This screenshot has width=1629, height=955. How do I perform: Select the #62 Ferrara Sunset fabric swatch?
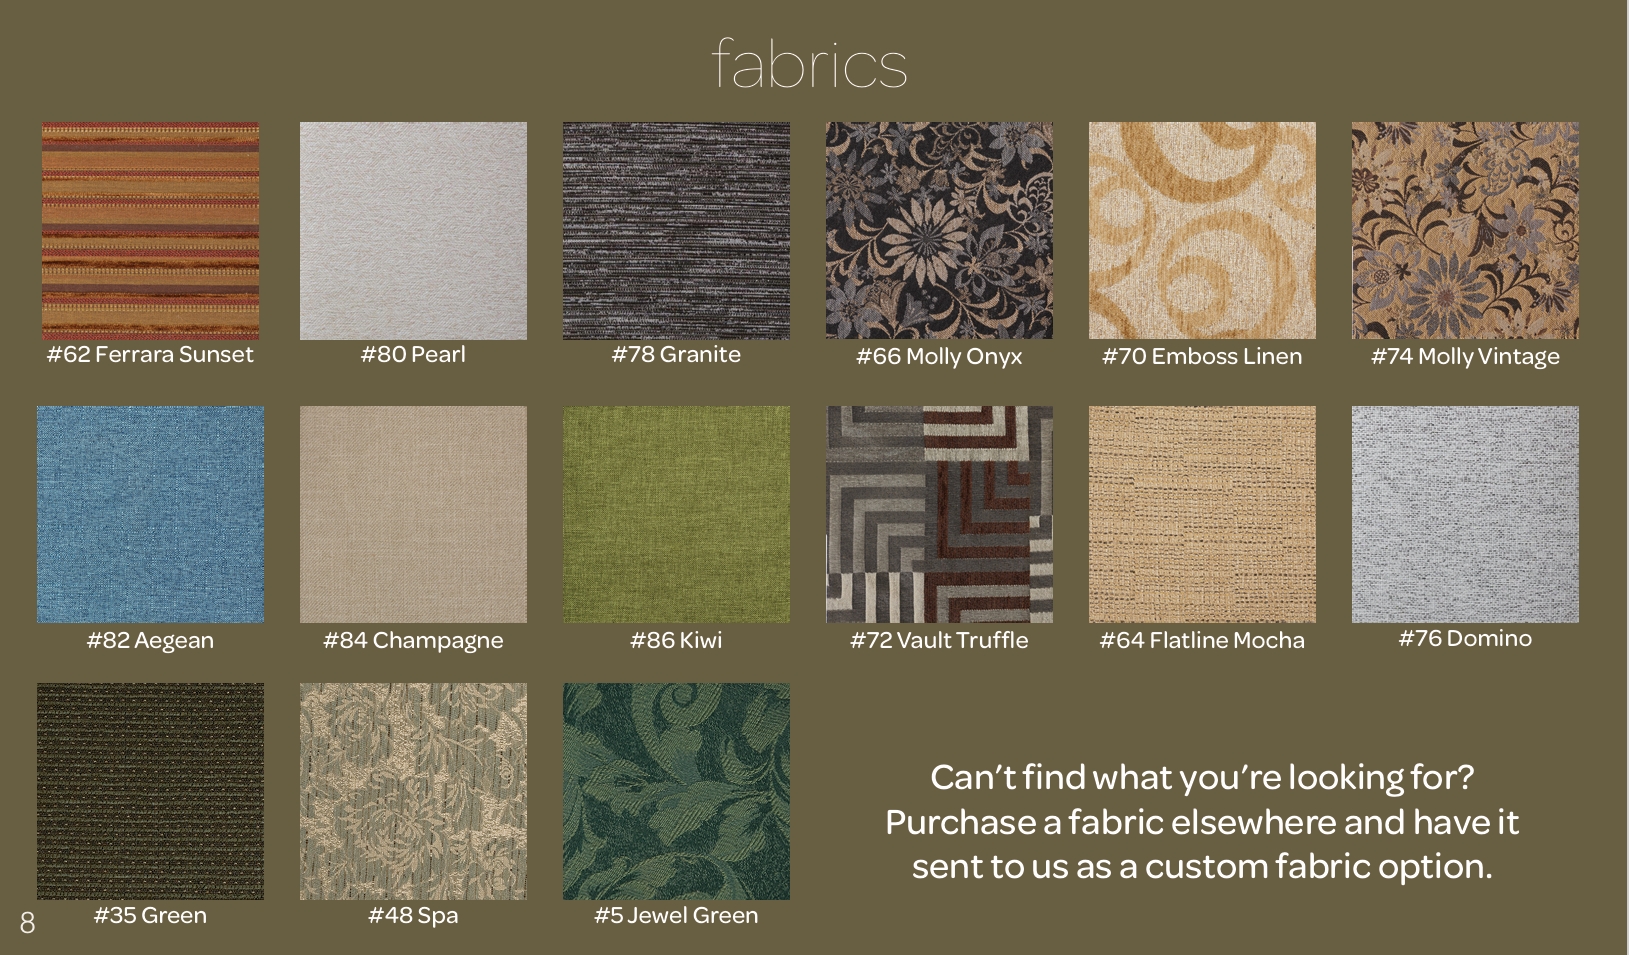[x=150, y=231]
